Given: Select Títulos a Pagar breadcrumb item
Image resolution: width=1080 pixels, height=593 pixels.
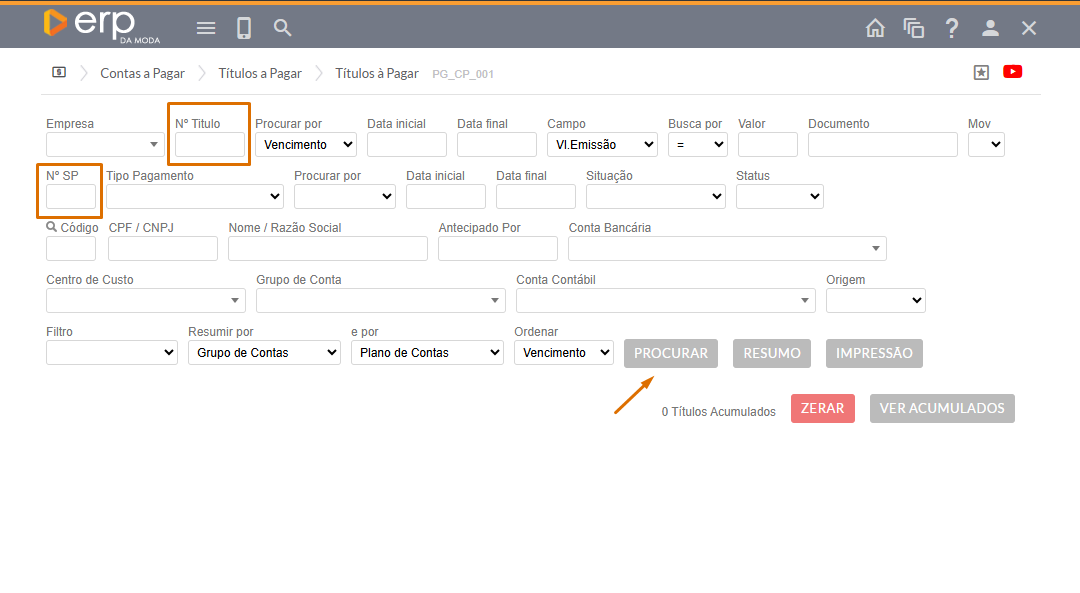Looking at the screenshot, I should 260,73.
